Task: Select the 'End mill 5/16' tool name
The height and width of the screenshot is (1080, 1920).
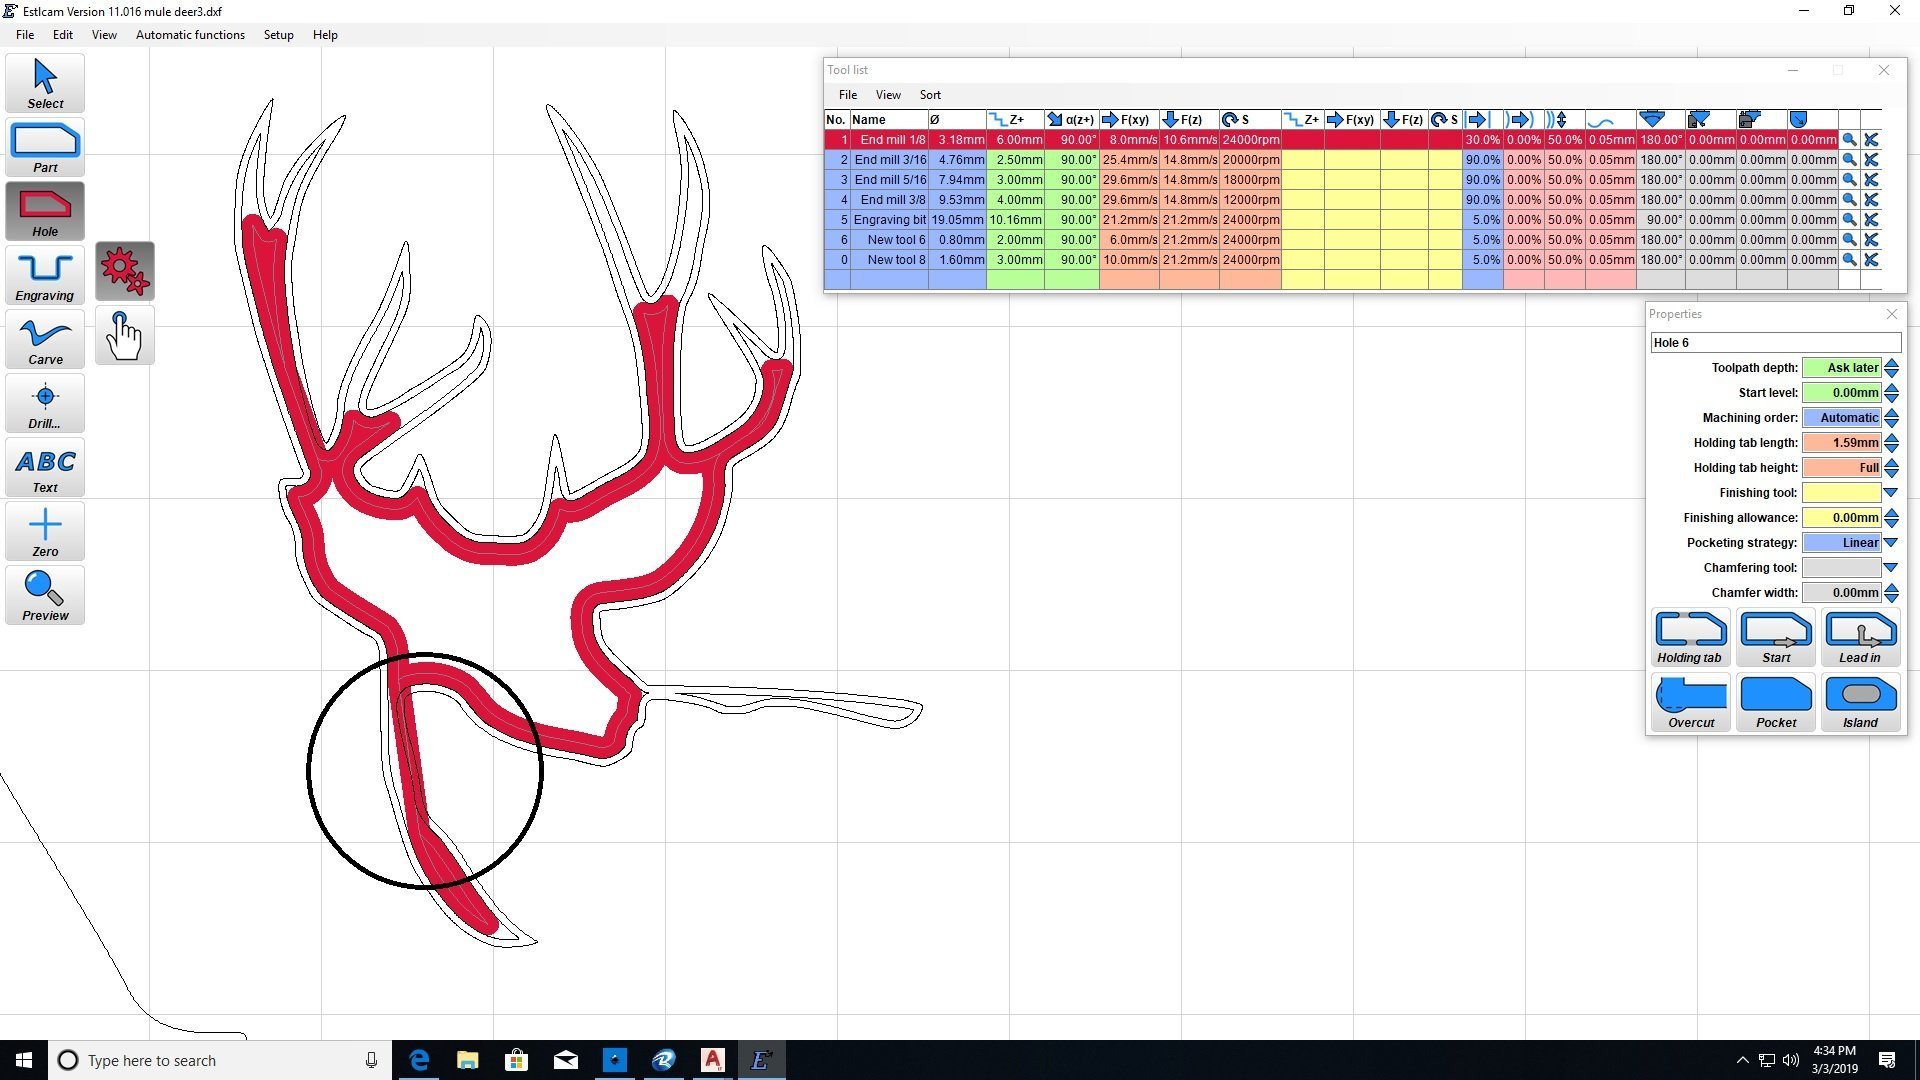Action: point(890,180)
